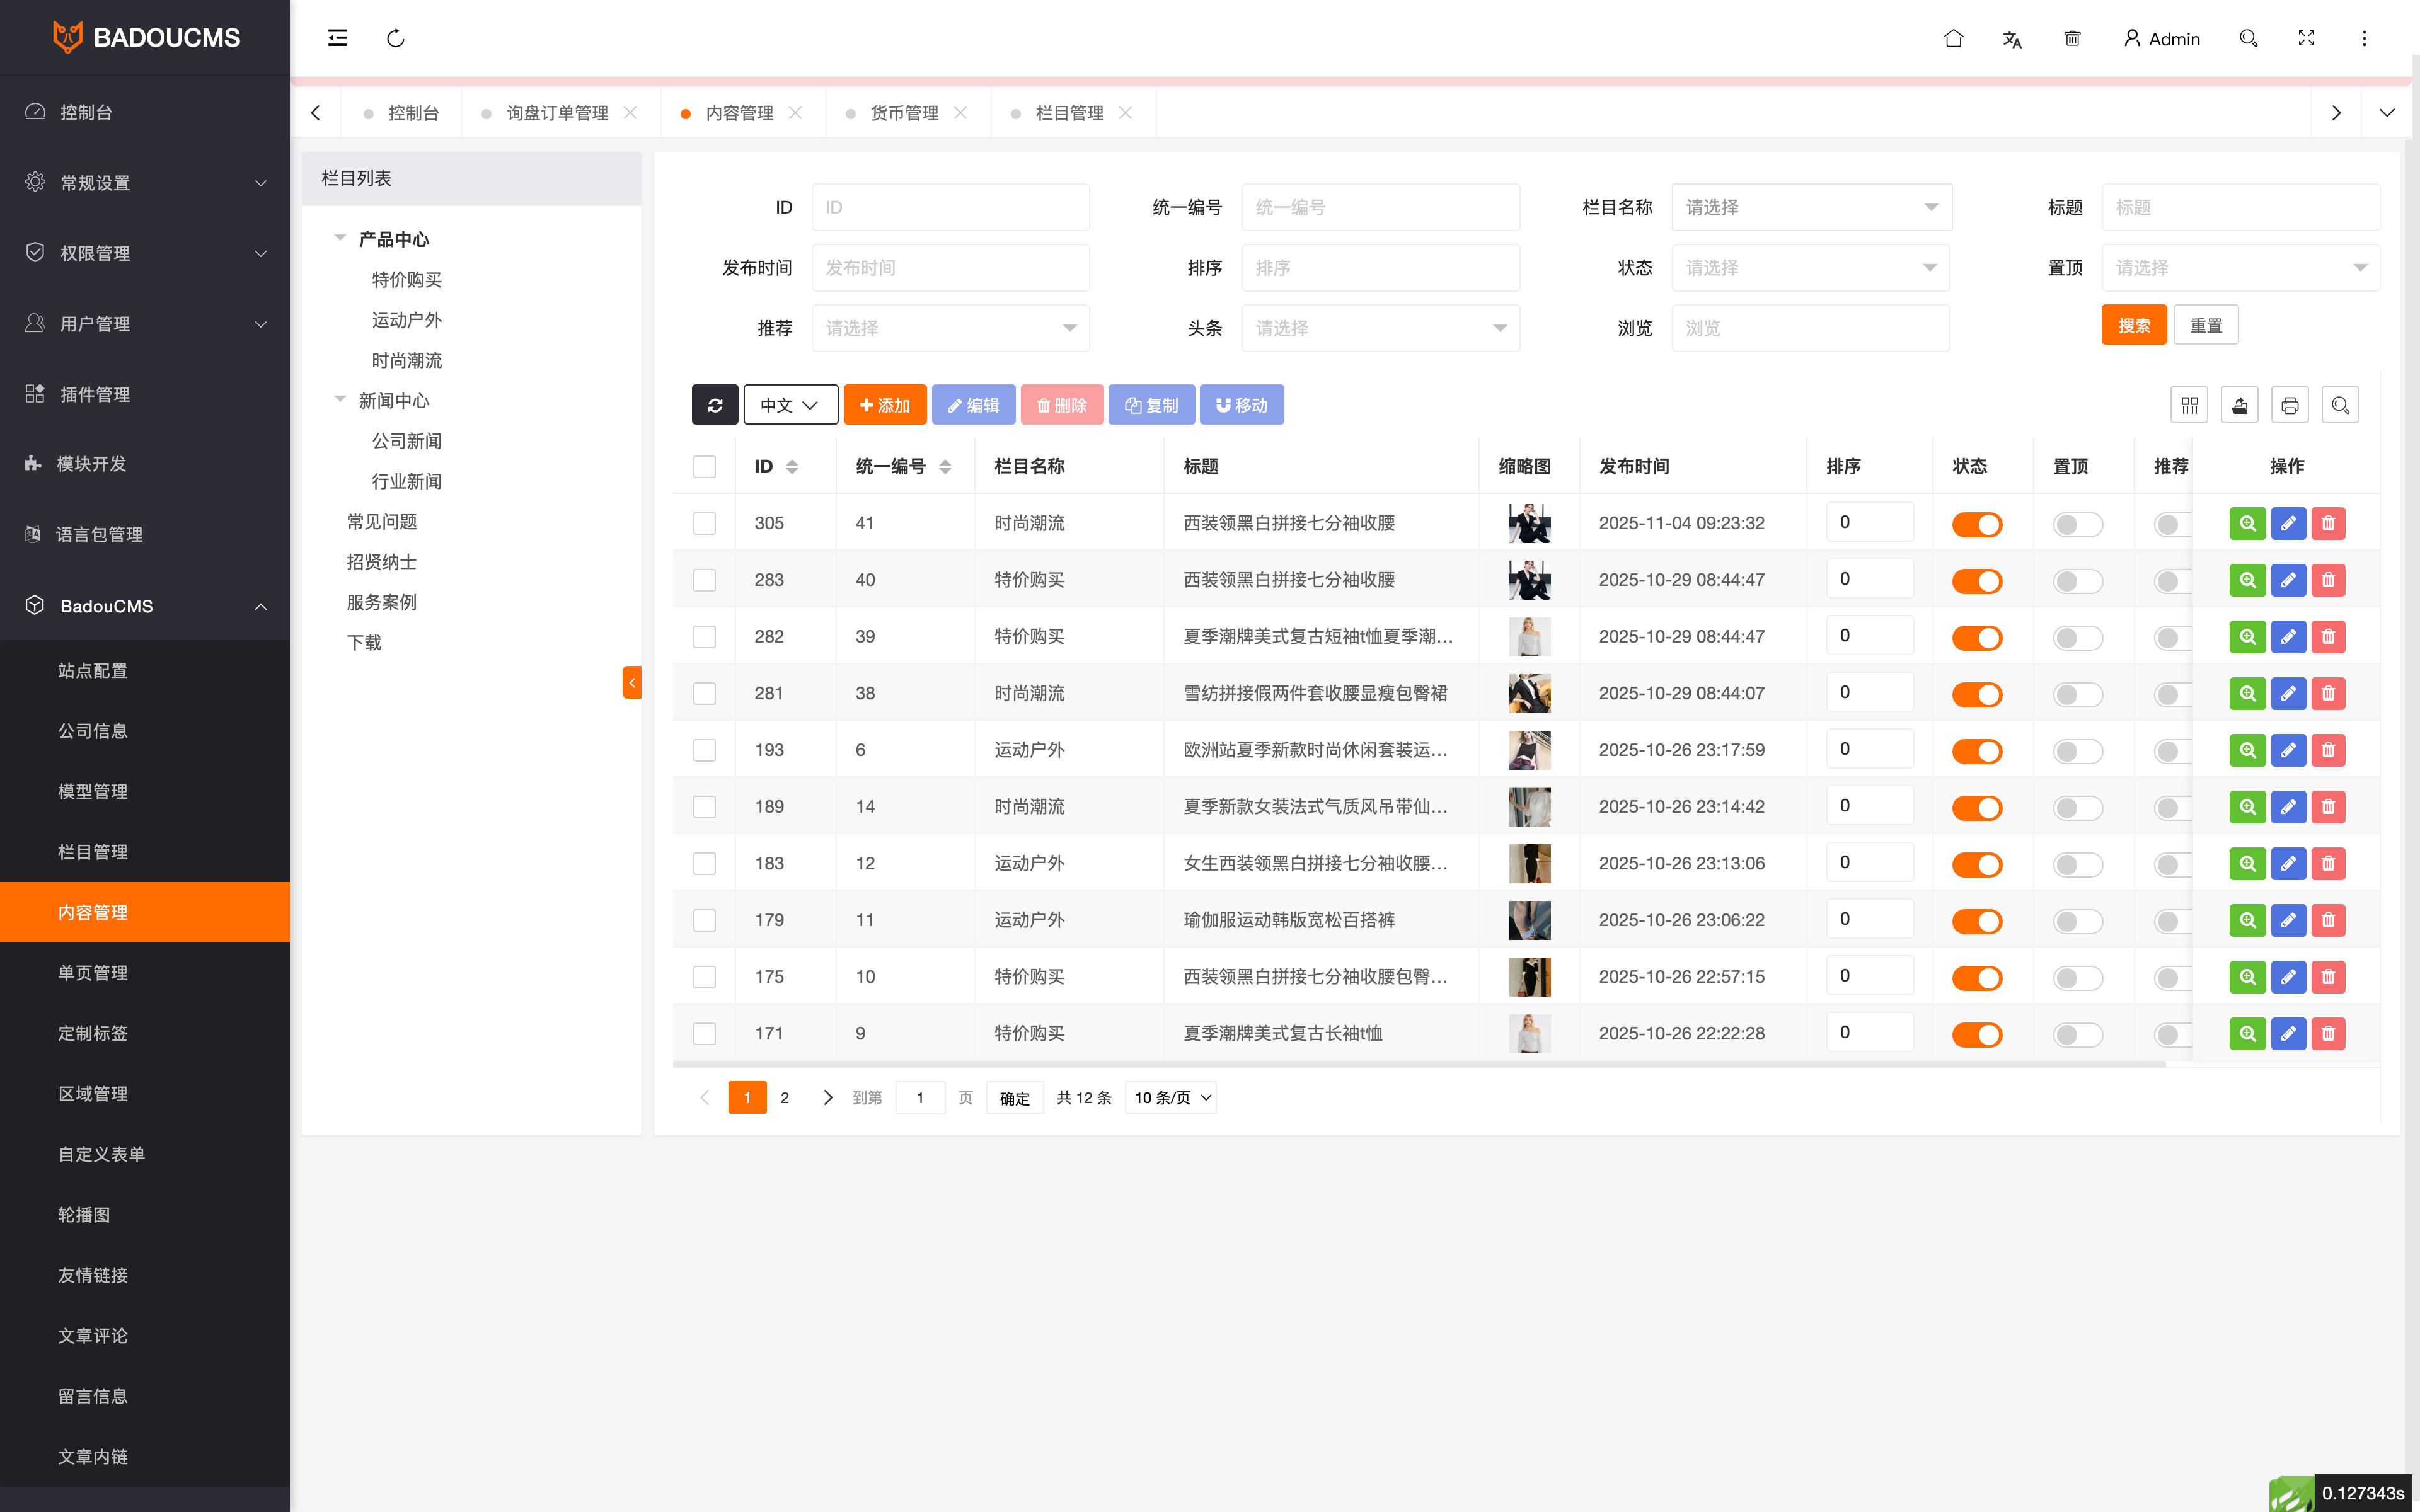Click the refresh page icon in top bar
This screenshot has width=2420, height=1512.
395,38
